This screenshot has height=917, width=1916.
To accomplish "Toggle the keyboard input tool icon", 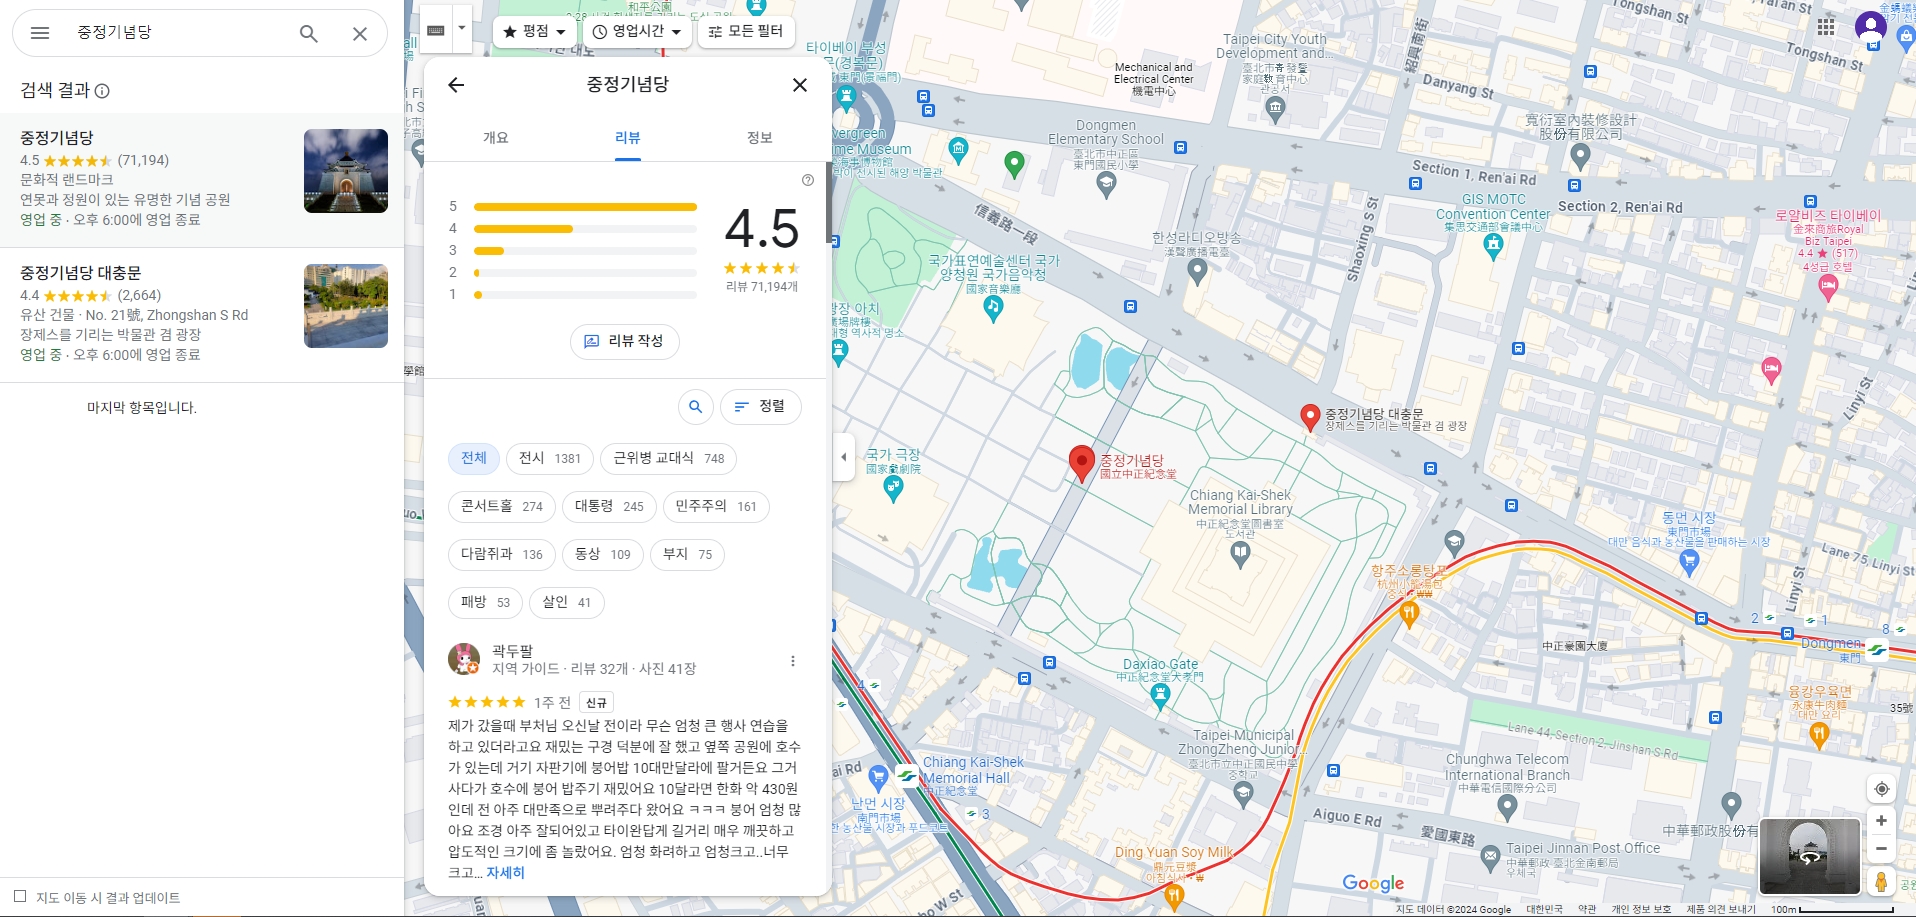I will pyautogui.click(x=436, y=30).
